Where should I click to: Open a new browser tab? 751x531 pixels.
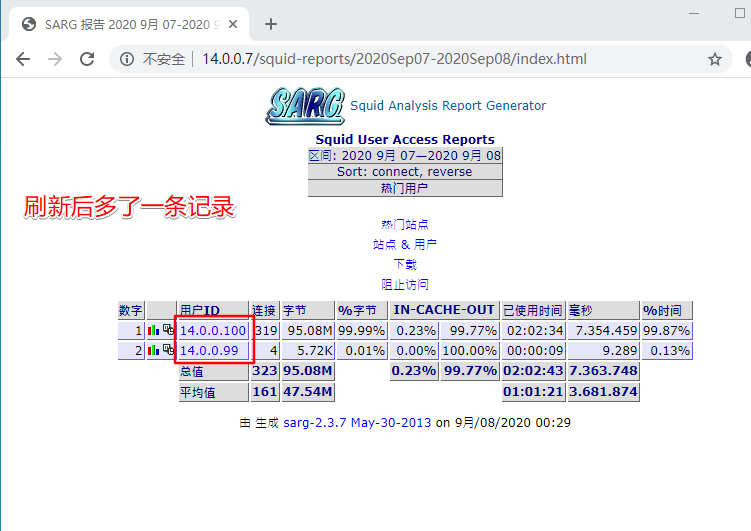point(271,24)
